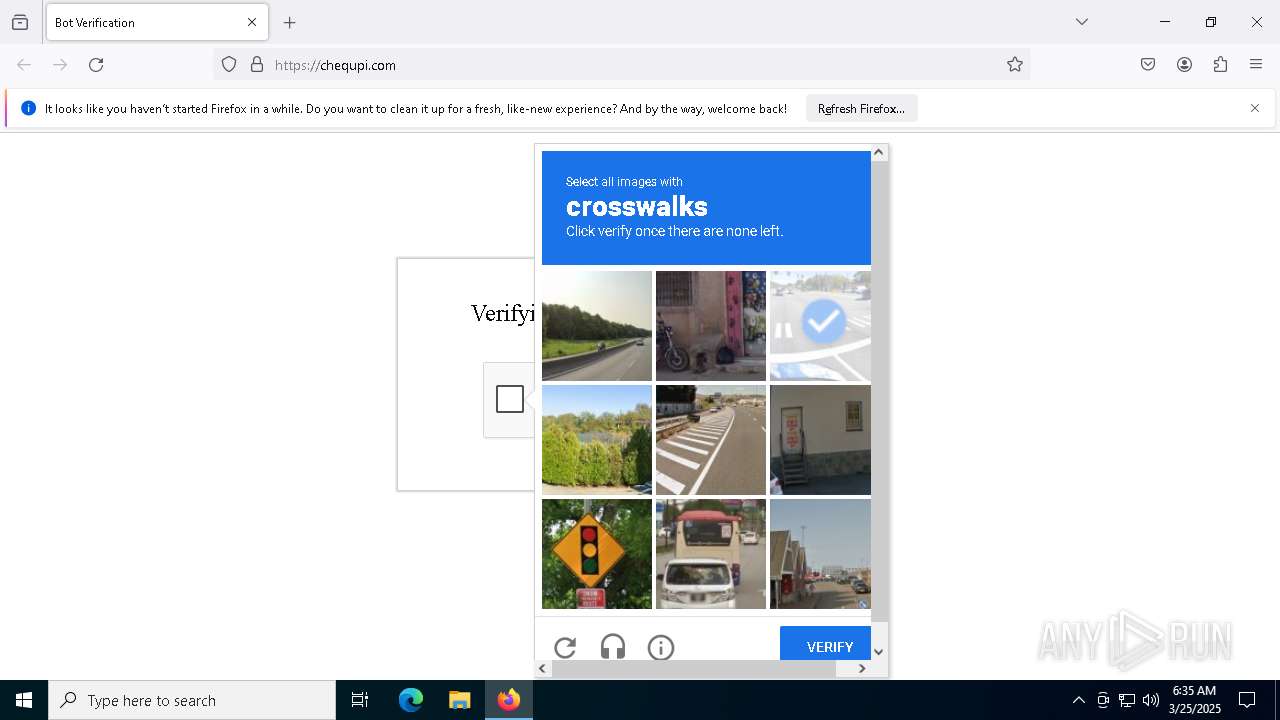The image size is (1280, 720).
Task: Switch to the Bot Verification tab
Action: (157, 22)
